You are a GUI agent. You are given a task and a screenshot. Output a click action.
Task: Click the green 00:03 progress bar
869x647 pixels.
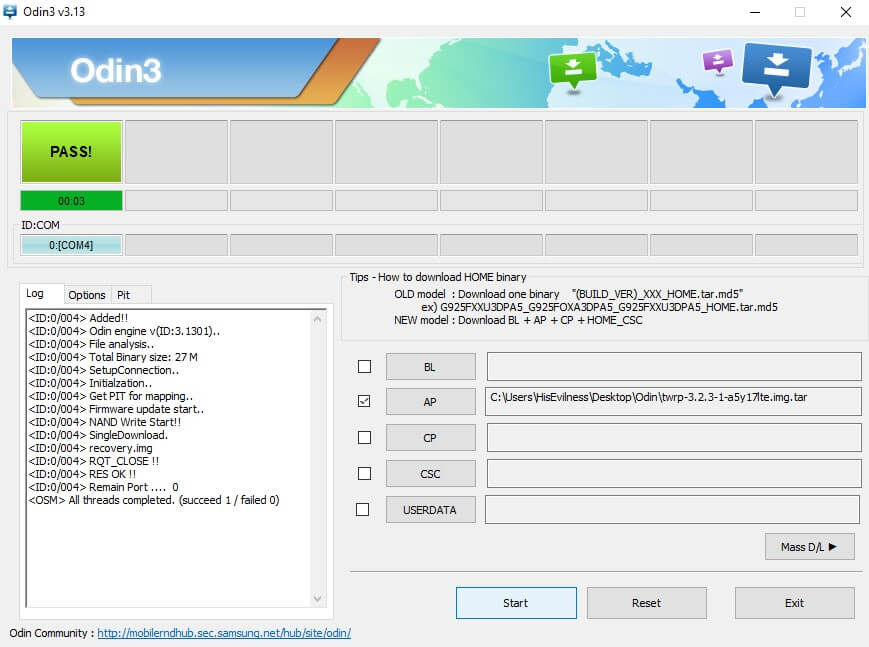[x=71, y=201]
